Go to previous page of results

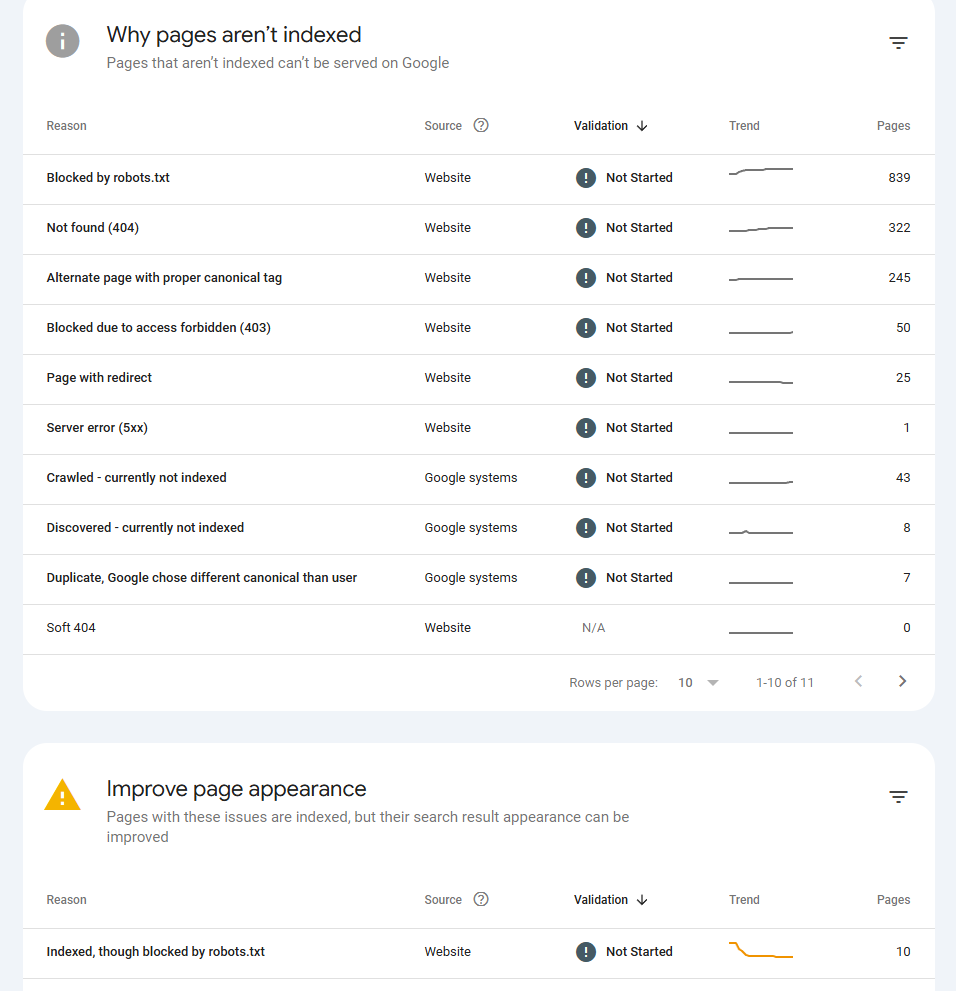click(858, 681)
